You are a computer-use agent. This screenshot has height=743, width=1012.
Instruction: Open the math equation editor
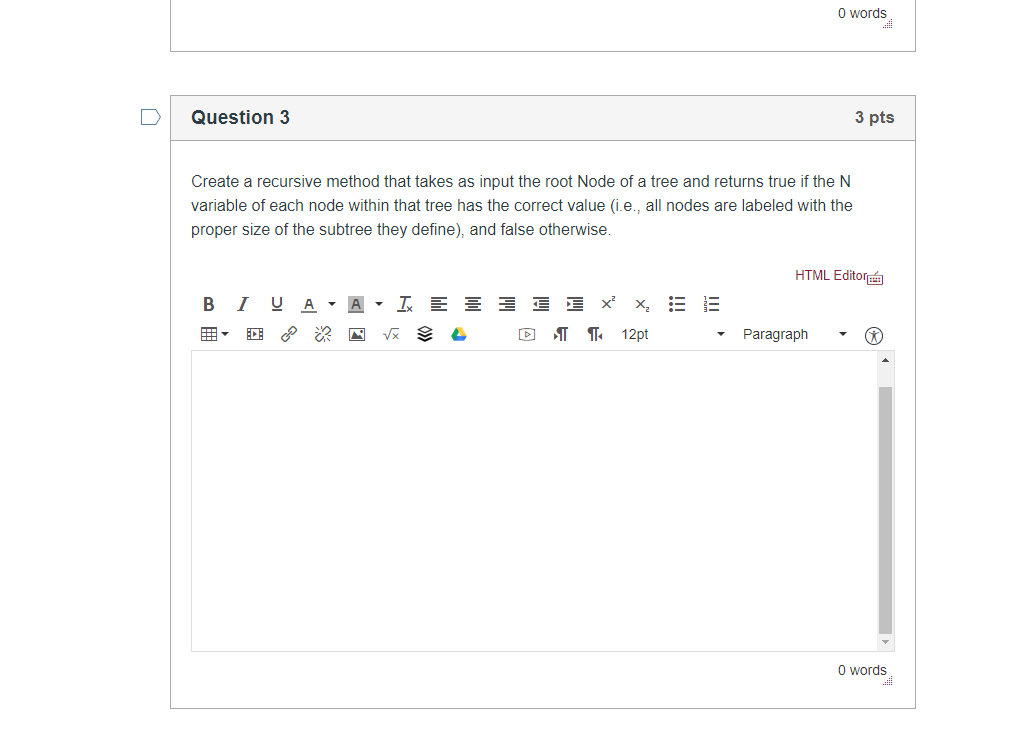tap(390, 334)
